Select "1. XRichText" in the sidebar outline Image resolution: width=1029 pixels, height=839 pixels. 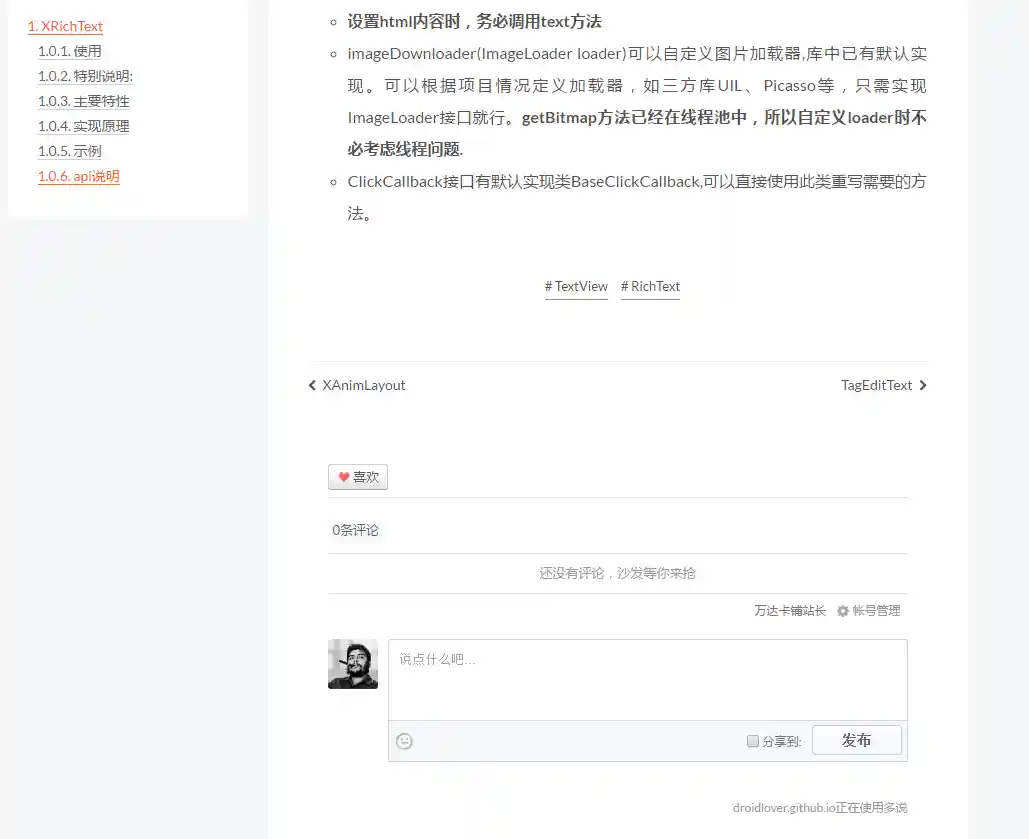pyautogui.click(x=65, y=26)
